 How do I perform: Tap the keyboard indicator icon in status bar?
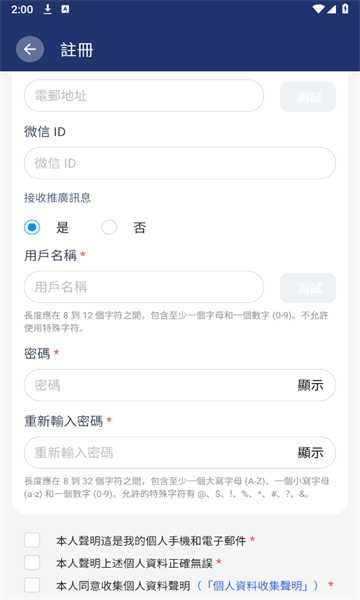pos(65,9)
